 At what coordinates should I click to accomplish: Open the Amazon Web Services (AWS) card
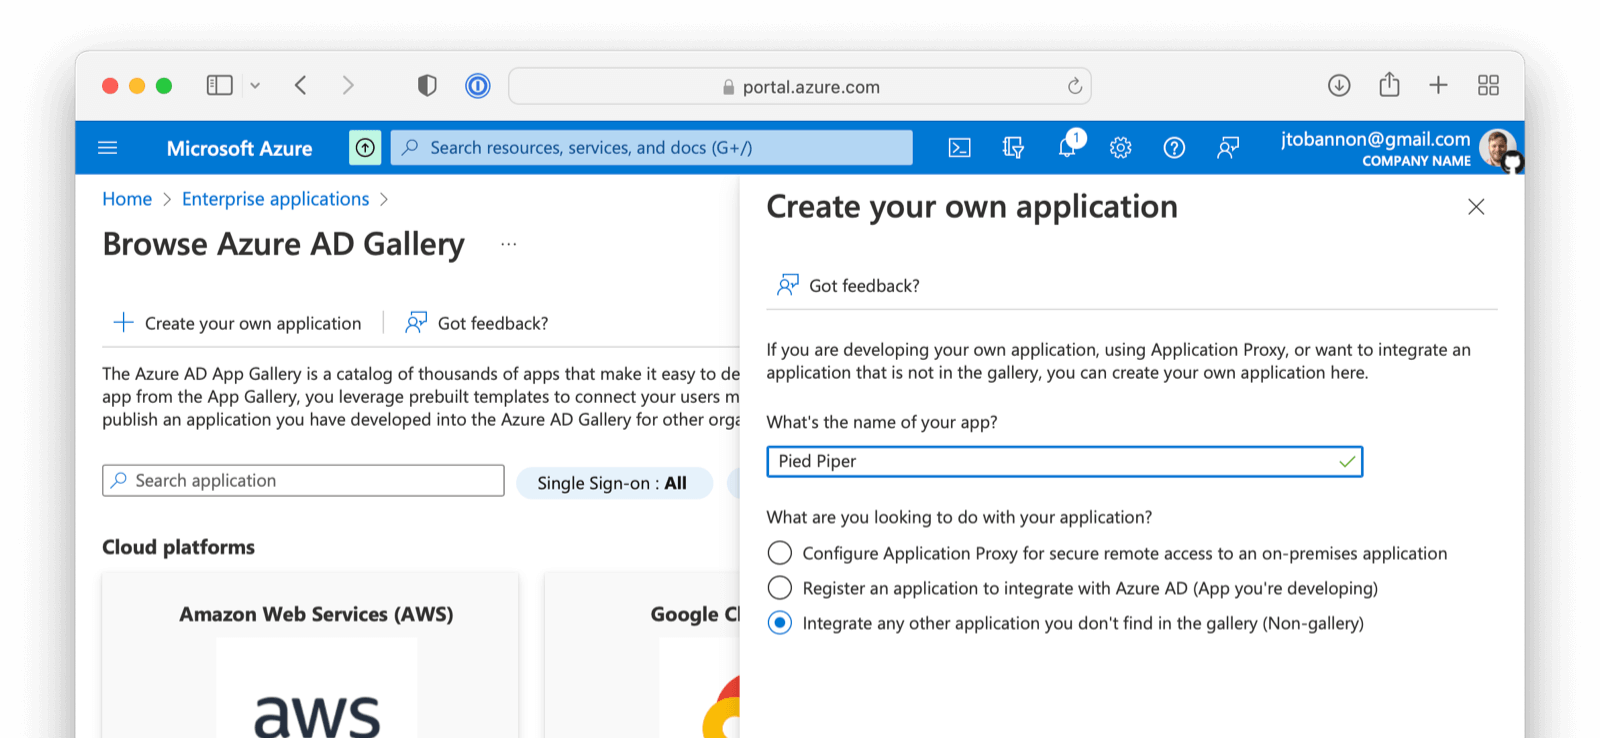pos(311,655)
